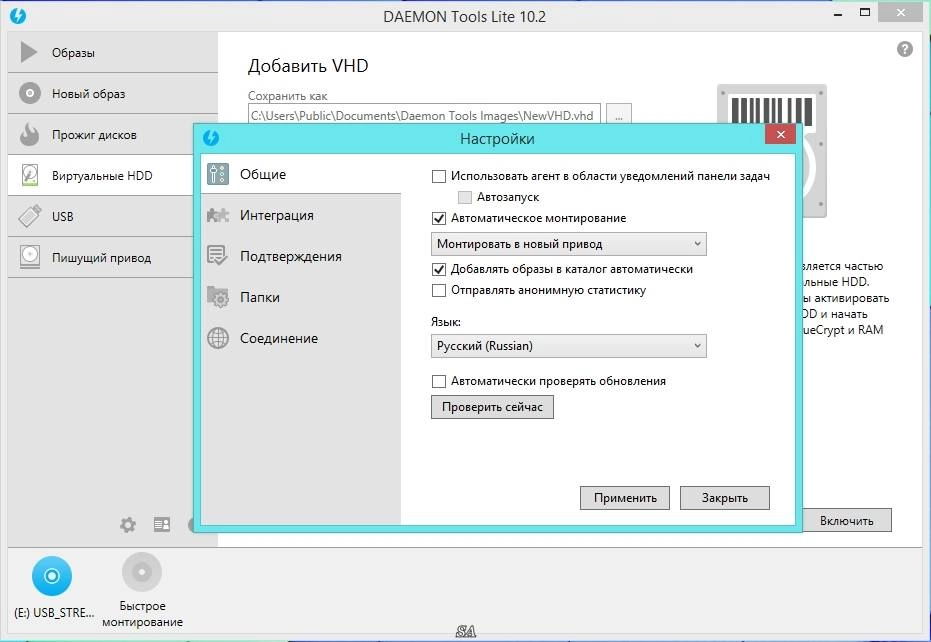Click the Папки folder gear icon
The image size is (931, 642).
click(x=218, y=297)
